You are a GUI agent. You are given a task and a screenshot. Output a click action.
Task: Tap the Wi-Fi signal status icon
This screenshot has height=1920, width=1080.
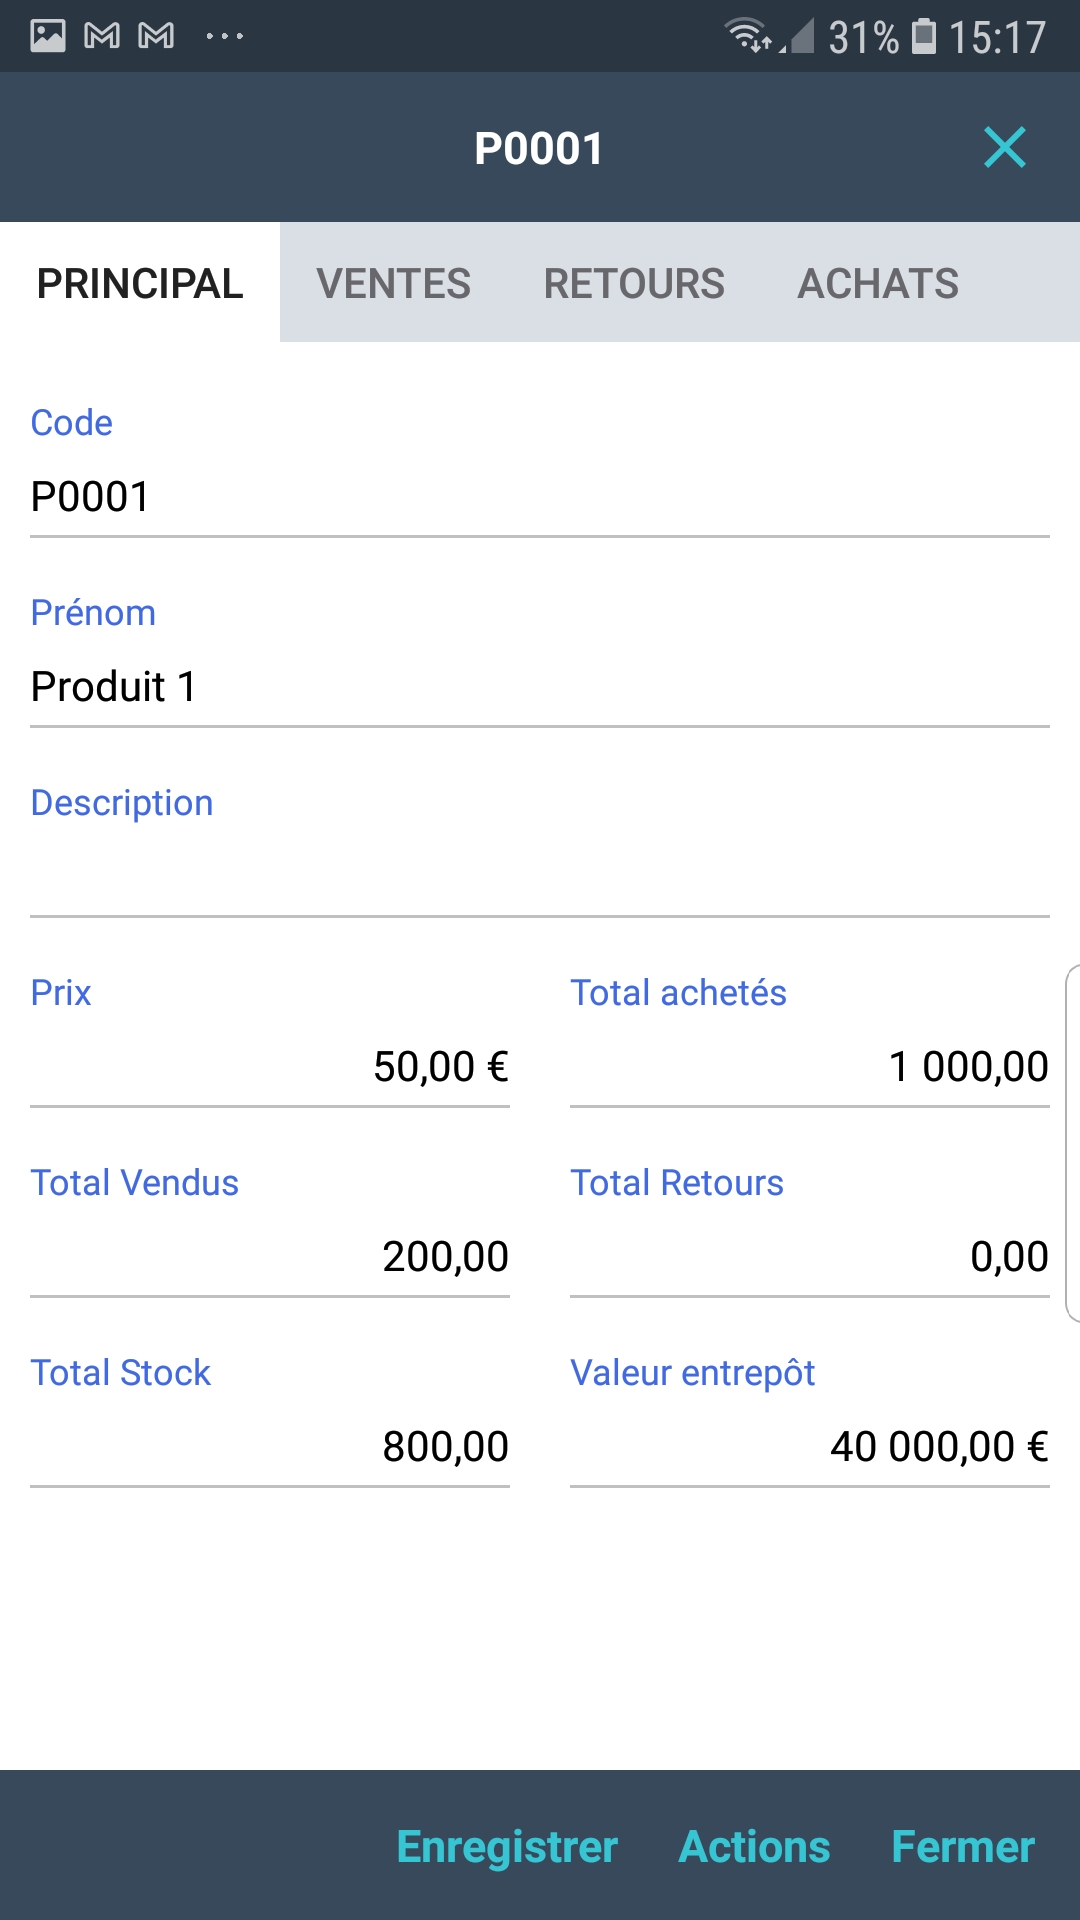[x=746, y=36]
